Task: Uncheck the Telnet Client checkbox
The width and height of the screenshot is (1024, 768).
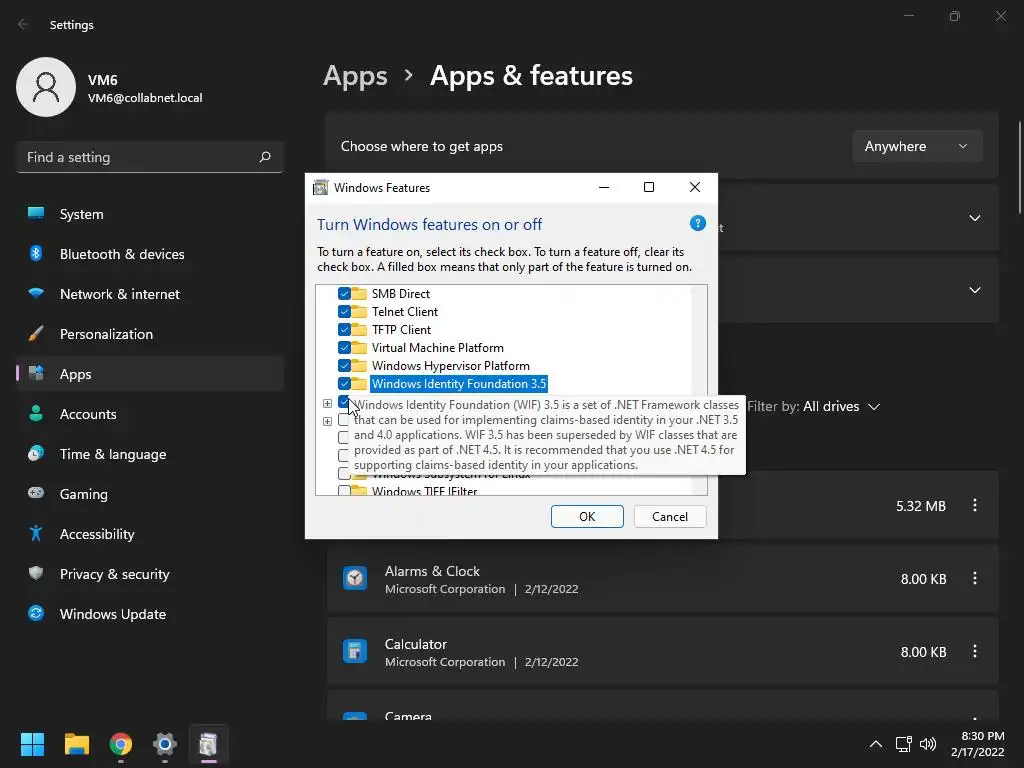Action: 344,312
